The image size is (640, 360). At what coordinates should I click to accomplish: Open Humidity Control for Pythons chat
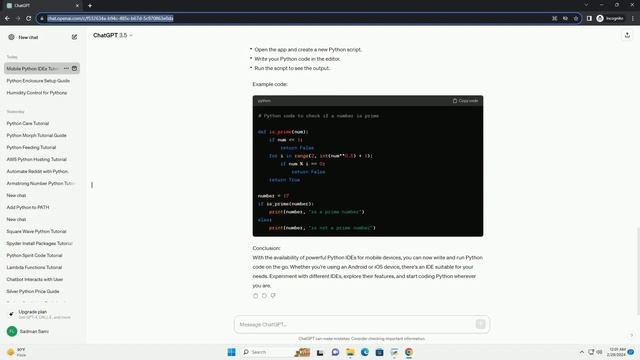(37, 93)
